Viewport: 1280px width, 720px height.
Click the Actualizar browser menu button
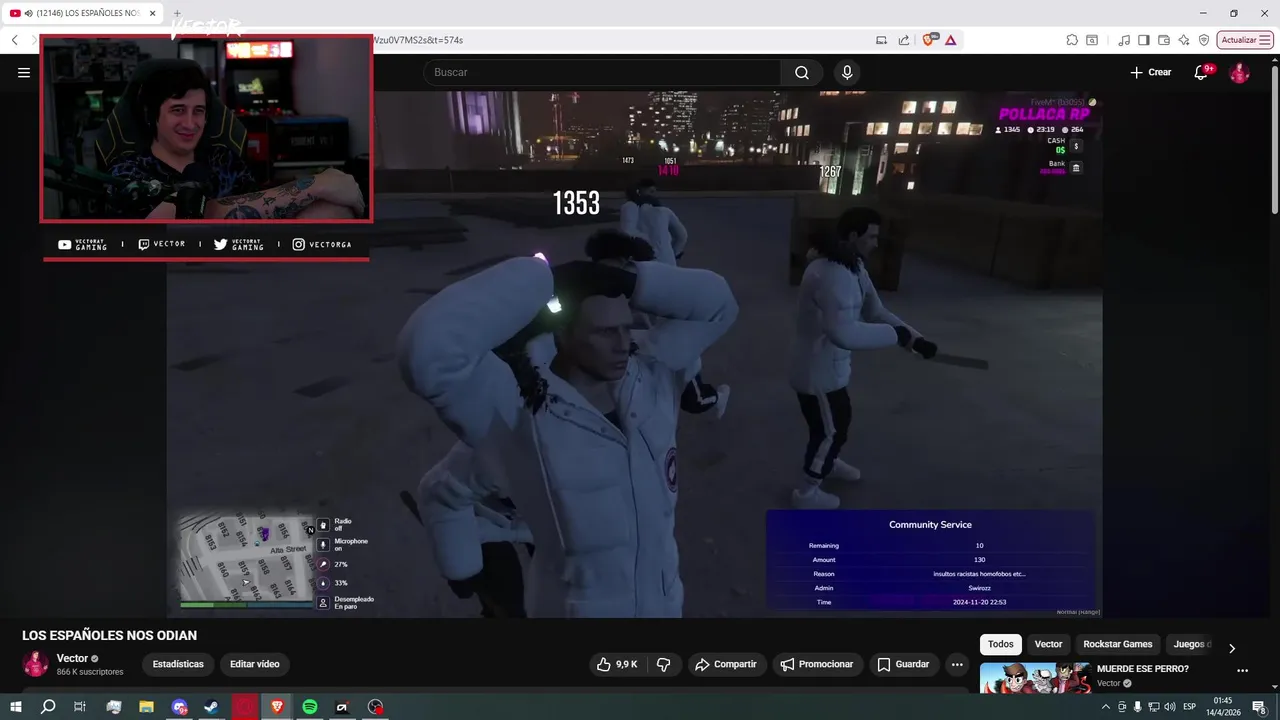pyautogui.click(x=1245, y=40)
